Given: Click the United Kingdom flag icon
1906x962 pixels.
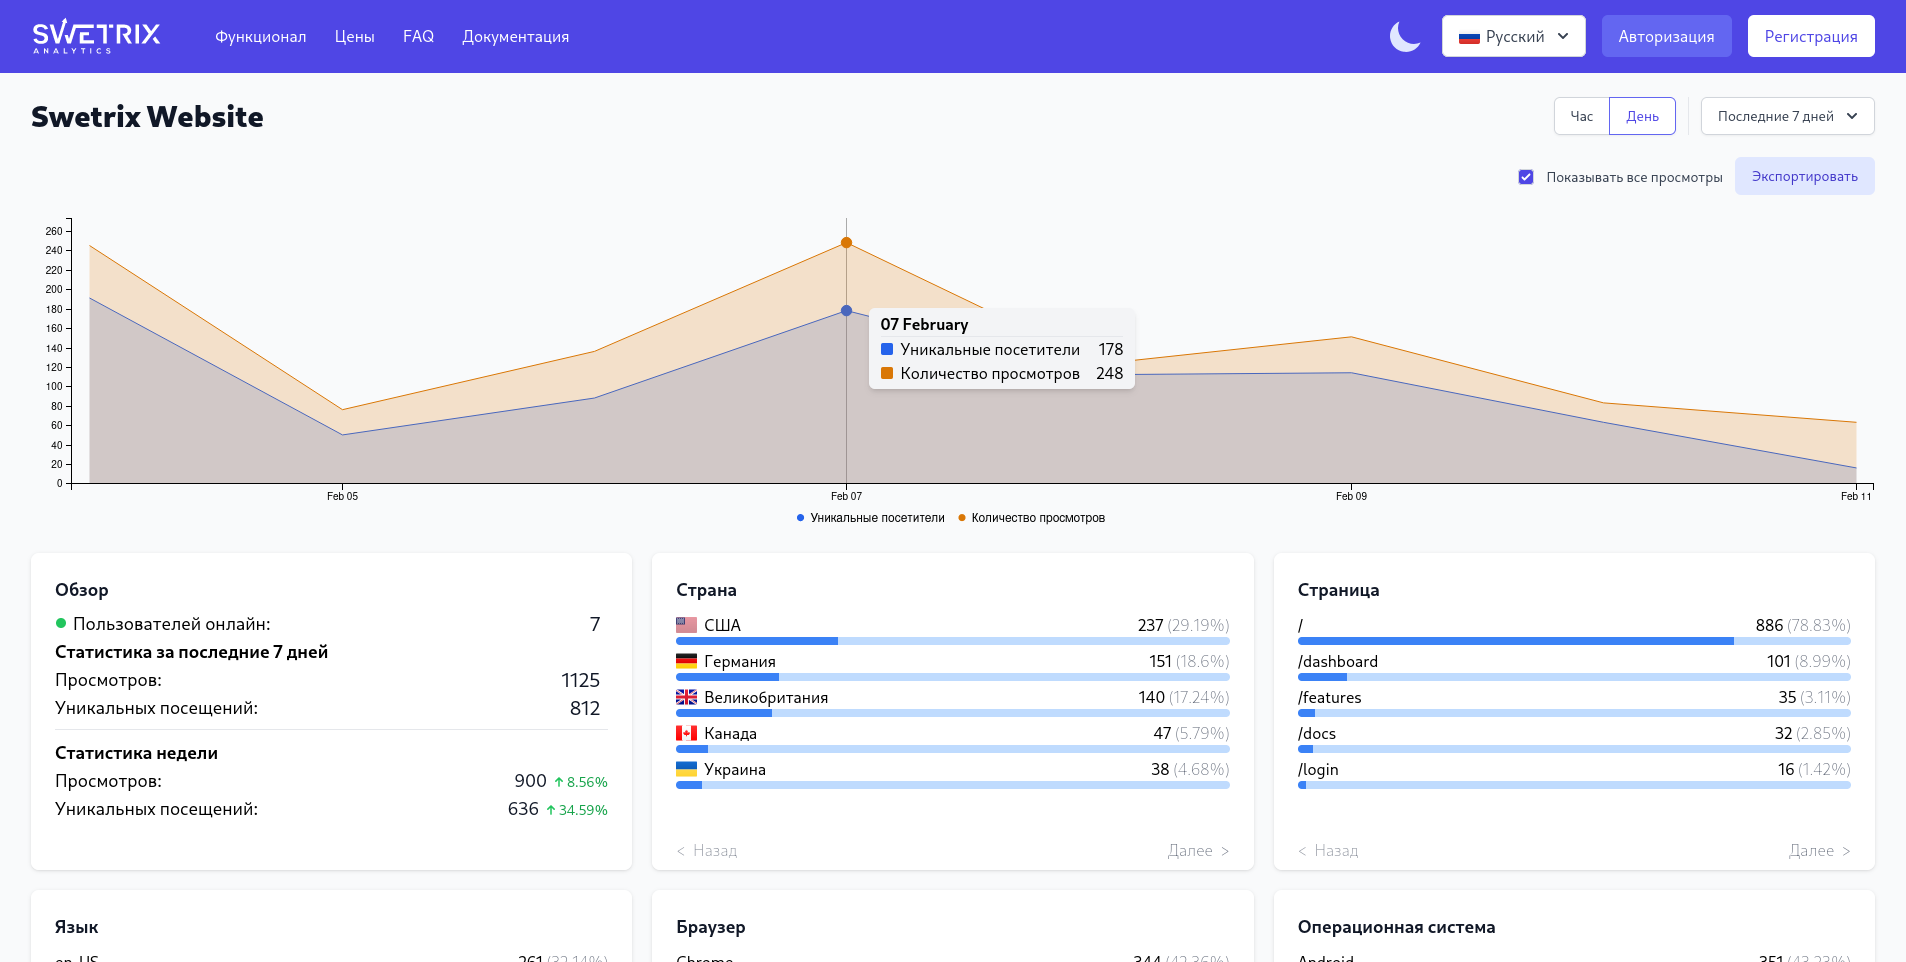Looking at the screenshot, I should 686,697.
